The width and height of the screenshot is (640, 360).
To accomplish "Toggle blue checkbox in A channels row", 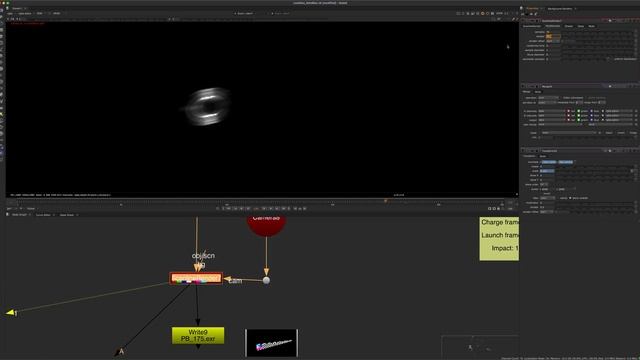I will pyautogui.click(x=591, y=111).
